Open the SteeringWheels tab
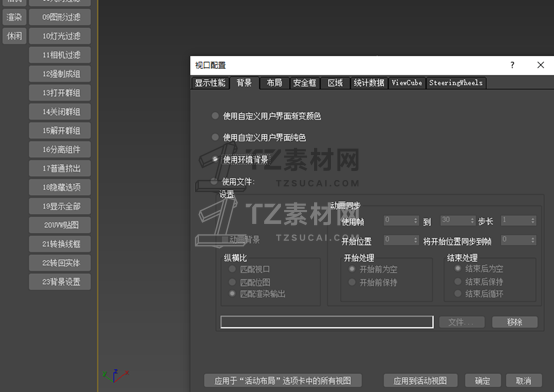 pyautogui.click(x=456, y=83)
